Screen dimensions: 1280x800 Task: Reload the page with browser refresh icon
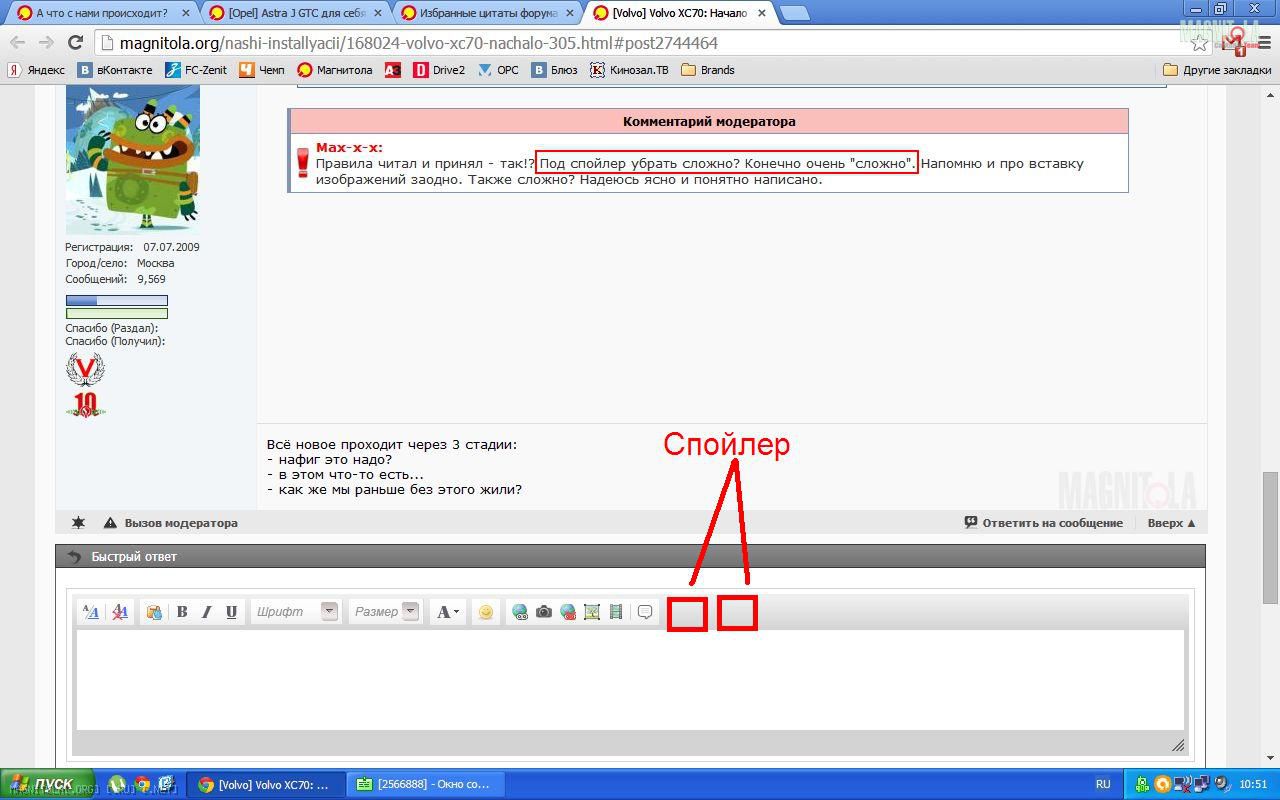click(x=75, y=43)
